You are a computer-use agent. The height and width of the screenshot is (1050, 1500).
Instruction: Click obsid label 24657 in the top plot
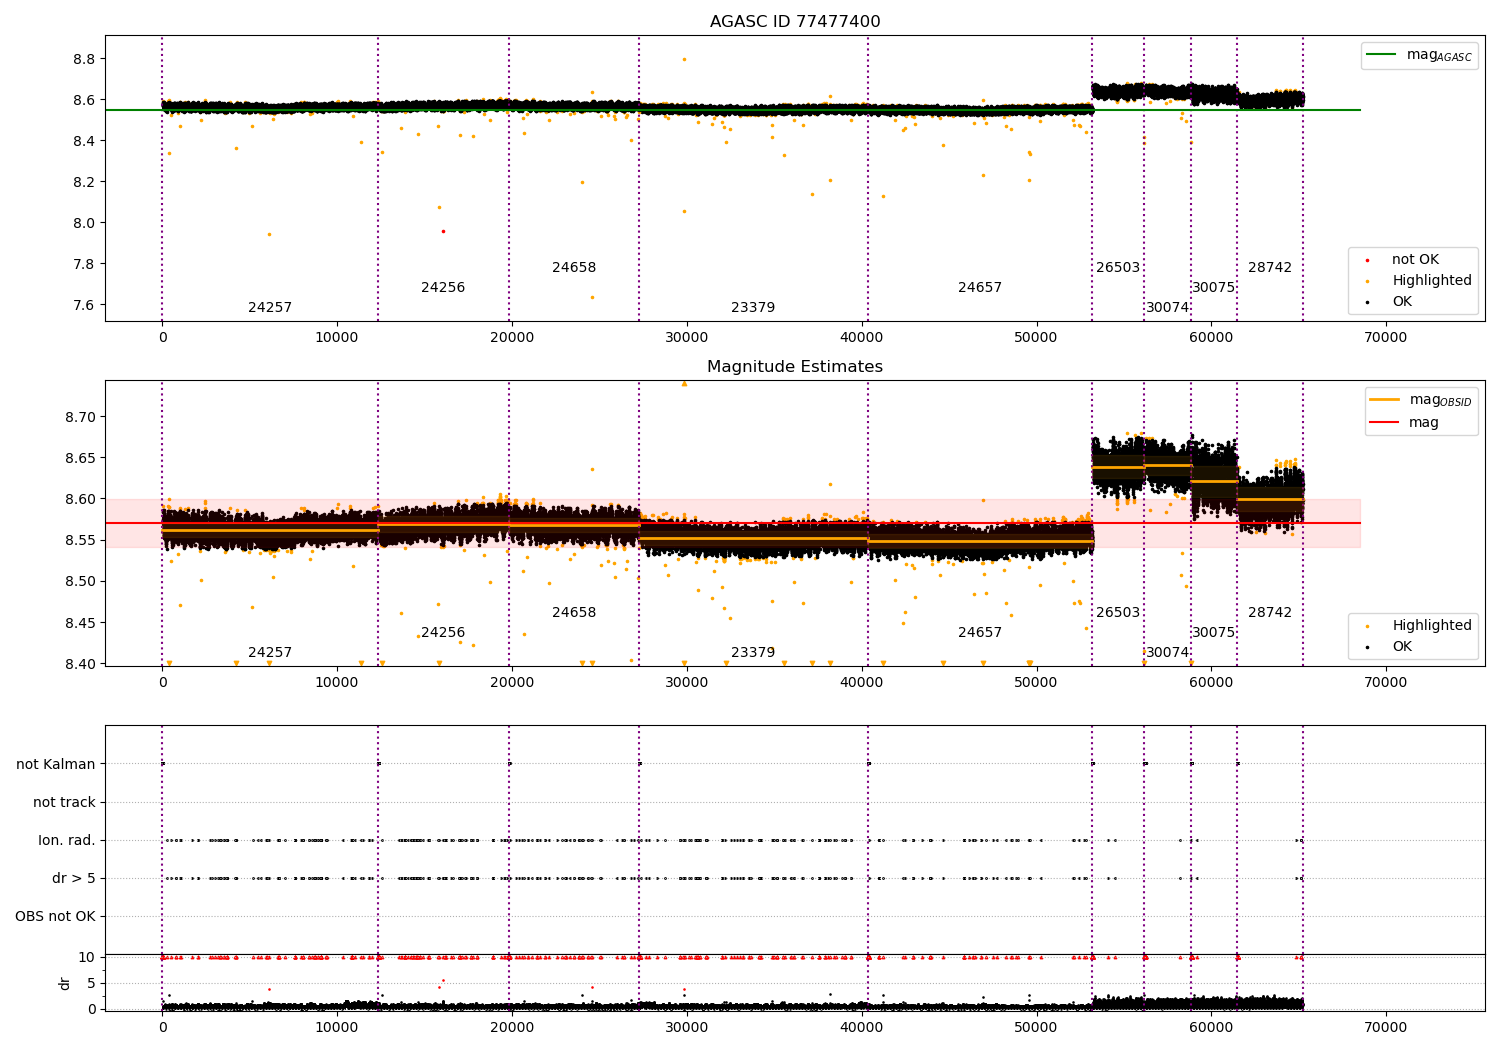980,288
